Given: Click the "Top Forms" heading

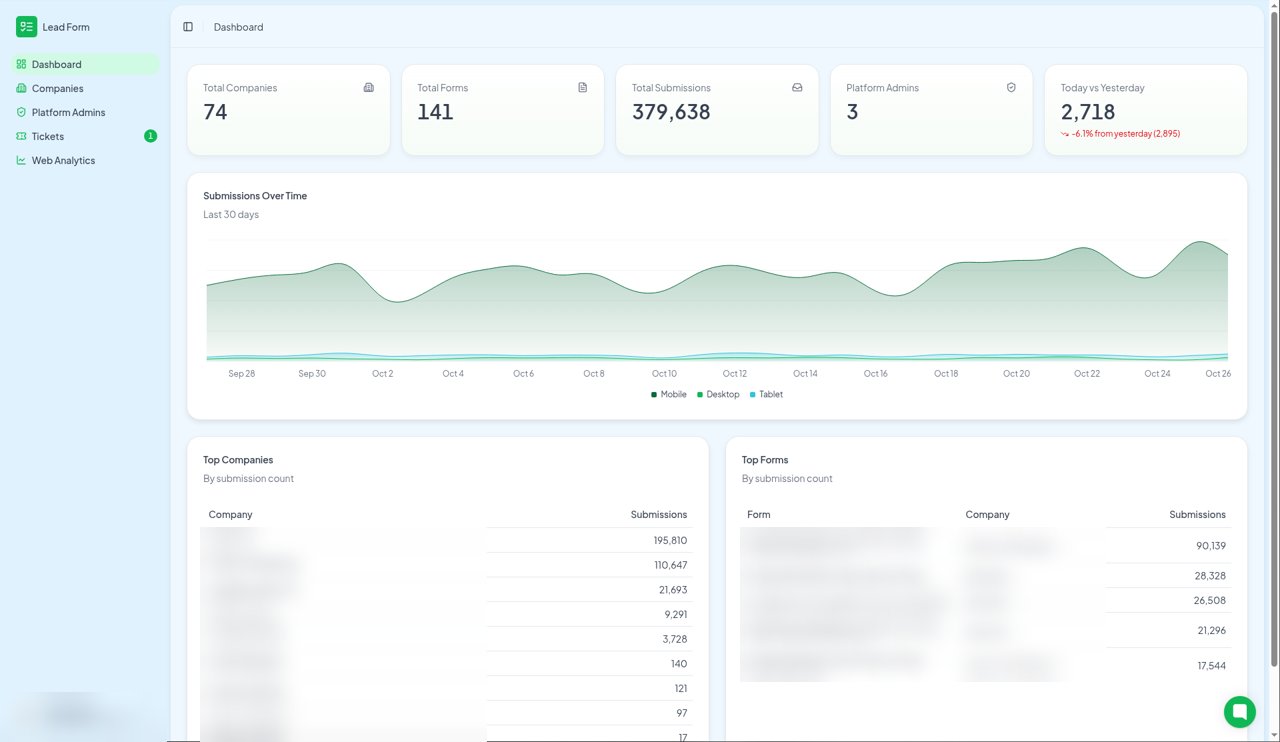Looking at the screenshot, I should click(765, 460).
